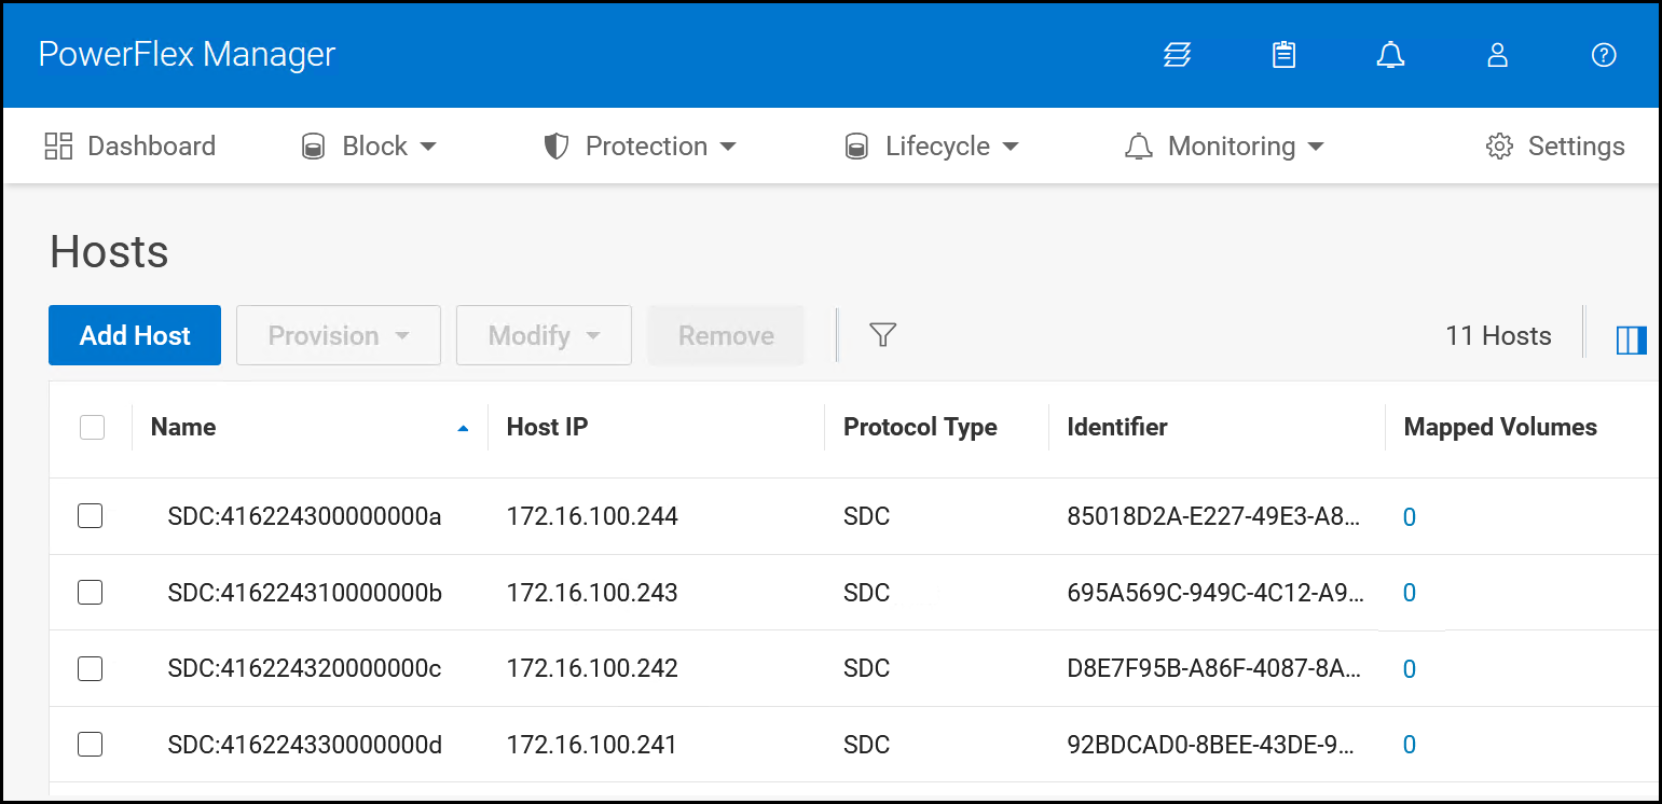
Task: Select checkbox for SDC:416224330000000d
Action: 90,744
